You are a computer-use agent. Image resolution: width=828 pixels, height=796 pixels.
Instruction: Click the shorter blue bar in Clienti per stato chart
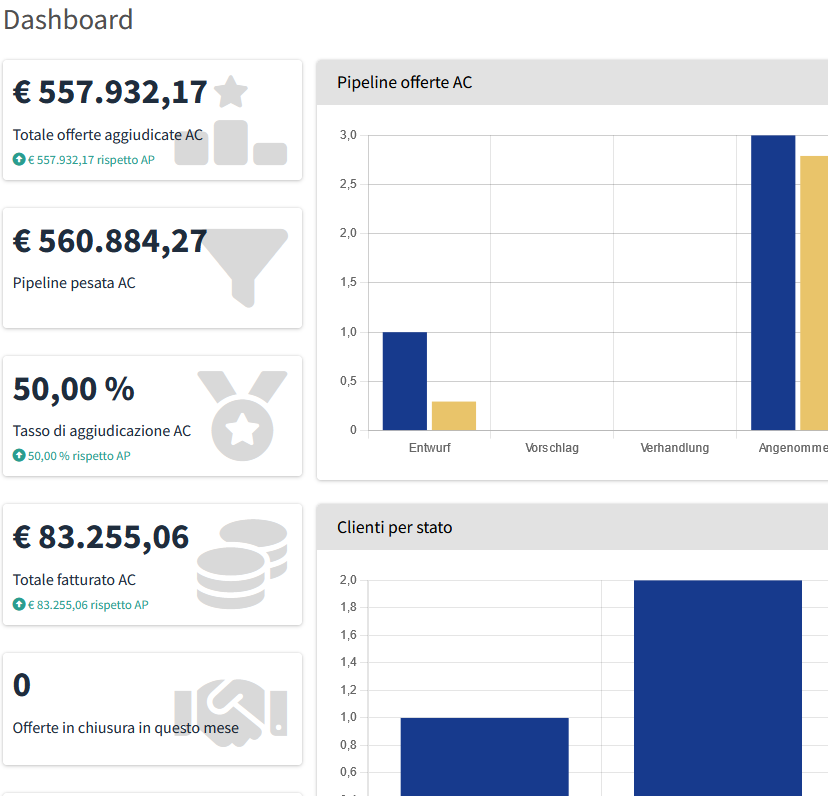pyautogui.click(x=485, y=756)
